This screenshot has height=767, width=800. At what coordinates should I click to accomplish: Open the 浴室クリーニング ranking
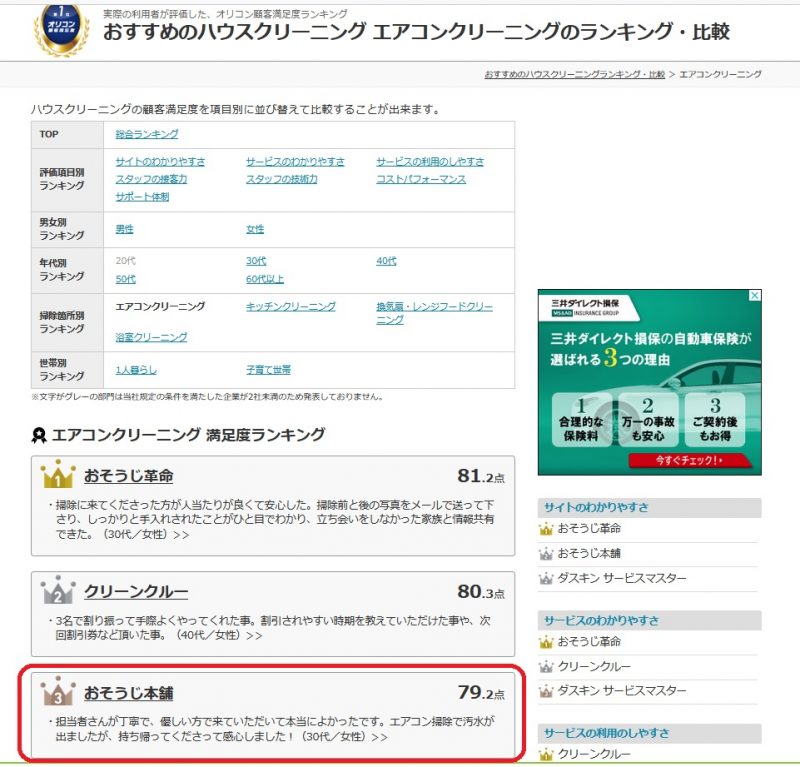point(151,338)
